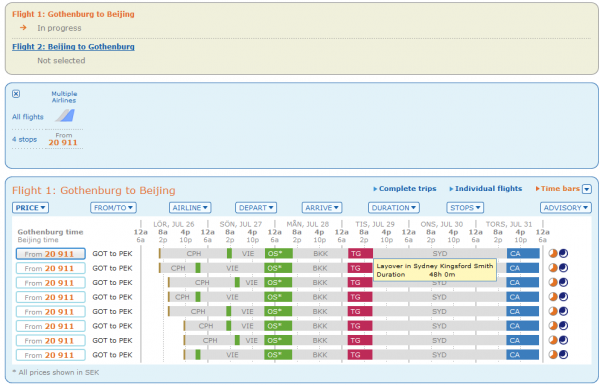
Task: Click the From 20 911 button in the last flight row
Action: pos(51,355)
